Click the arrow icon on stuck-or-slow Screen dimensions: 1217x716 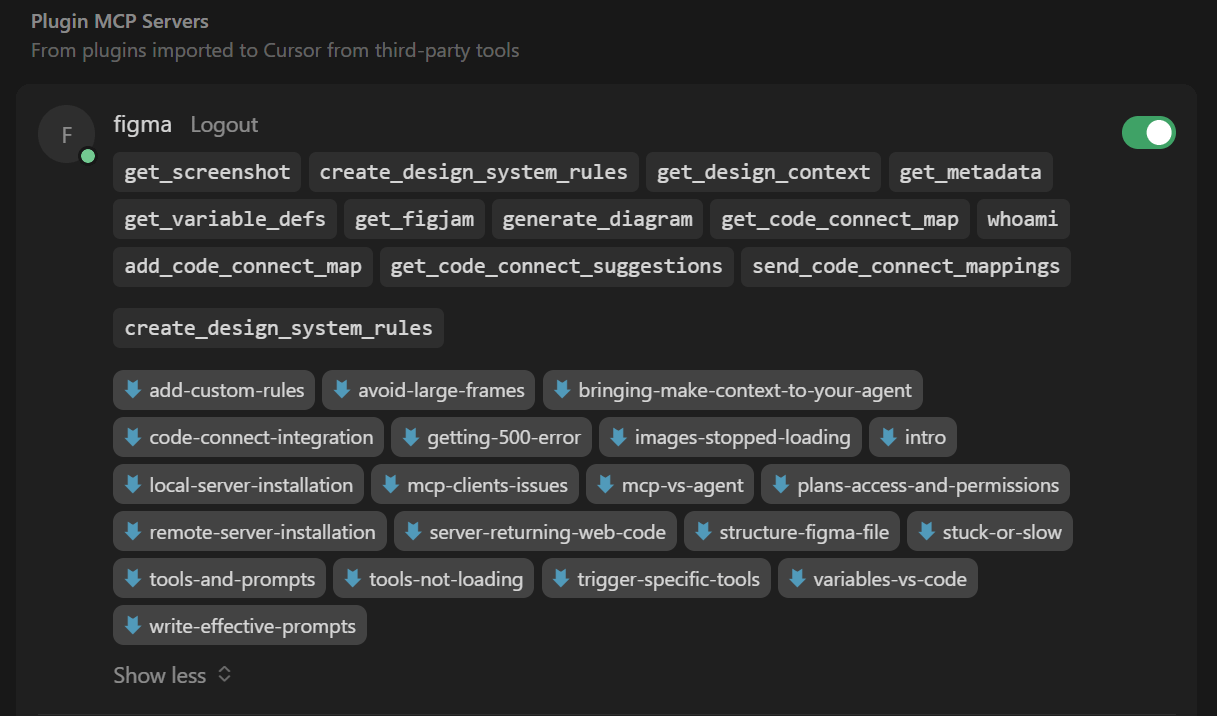pos(926,531)
